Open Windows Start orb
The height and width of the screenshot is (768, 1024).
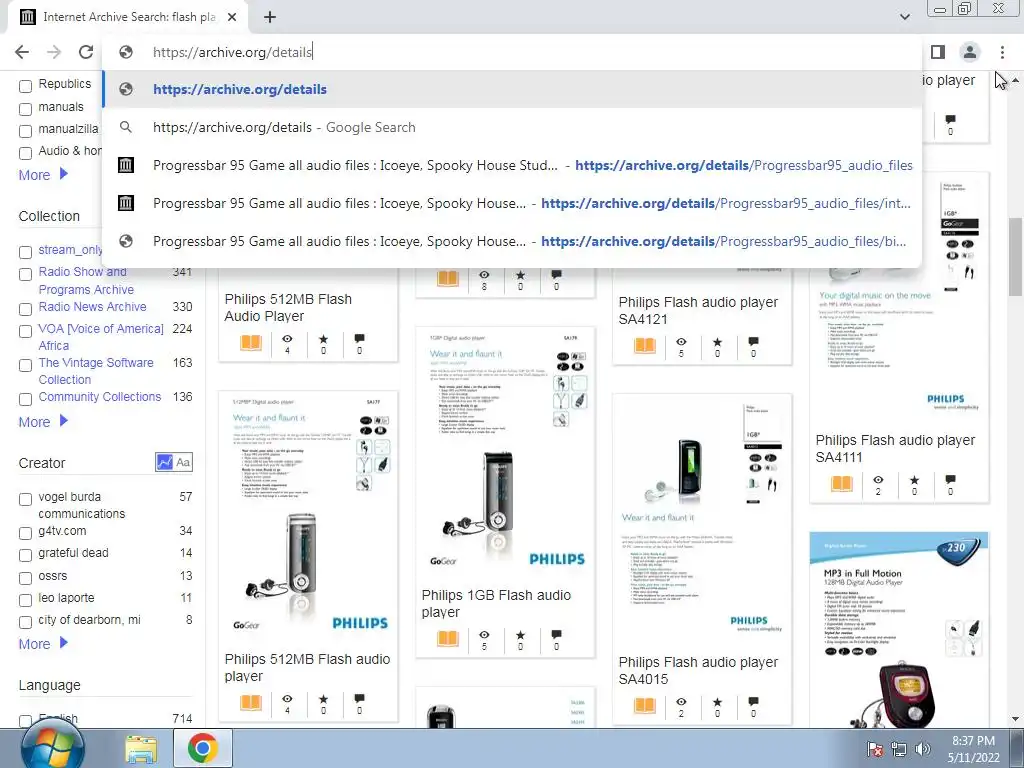click(x=53, y=748)
